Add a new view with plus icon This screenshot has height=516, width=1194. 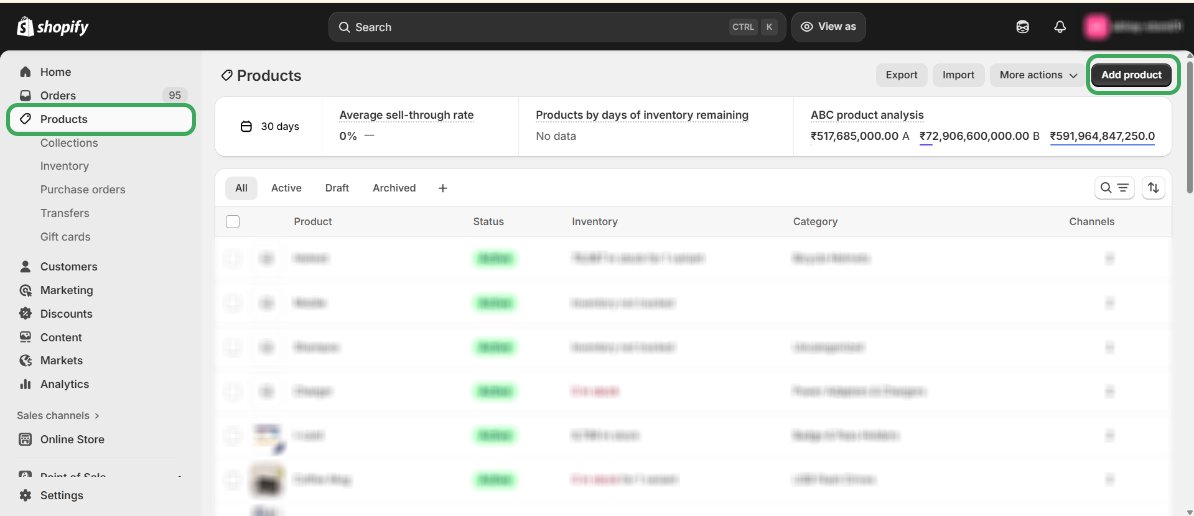click(x=443, y=188)
